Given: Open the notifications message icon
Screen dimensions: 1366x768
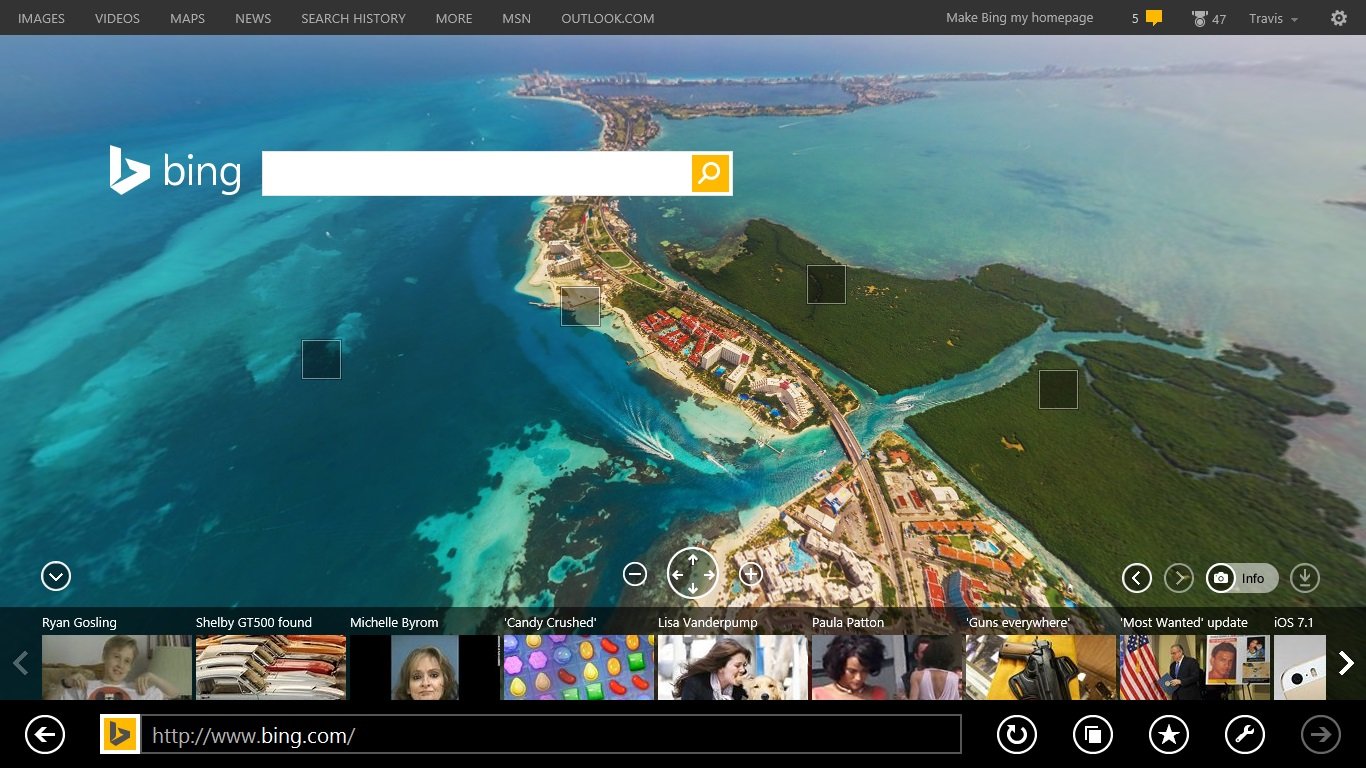Looking at the screenshot, I should click(1154, 18).
